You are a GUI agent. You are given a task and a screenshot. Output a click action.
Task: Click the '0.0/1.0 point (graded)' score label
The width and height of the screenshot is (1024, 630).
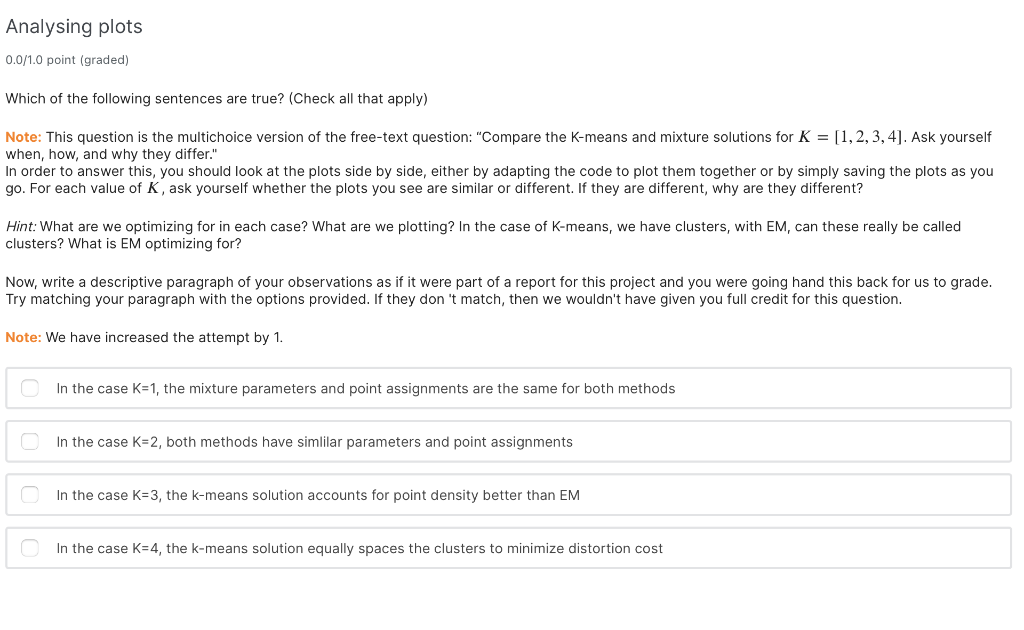pos(67,60)
